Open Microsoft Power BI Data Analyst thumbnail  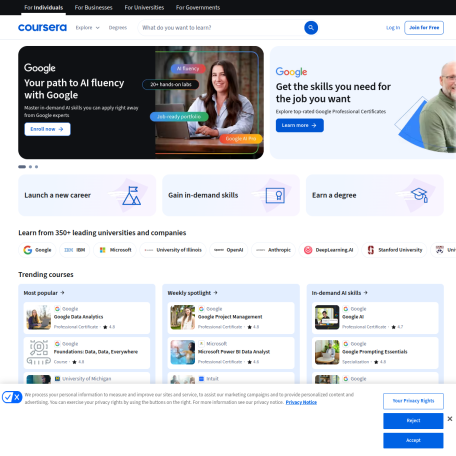point(183,352)
